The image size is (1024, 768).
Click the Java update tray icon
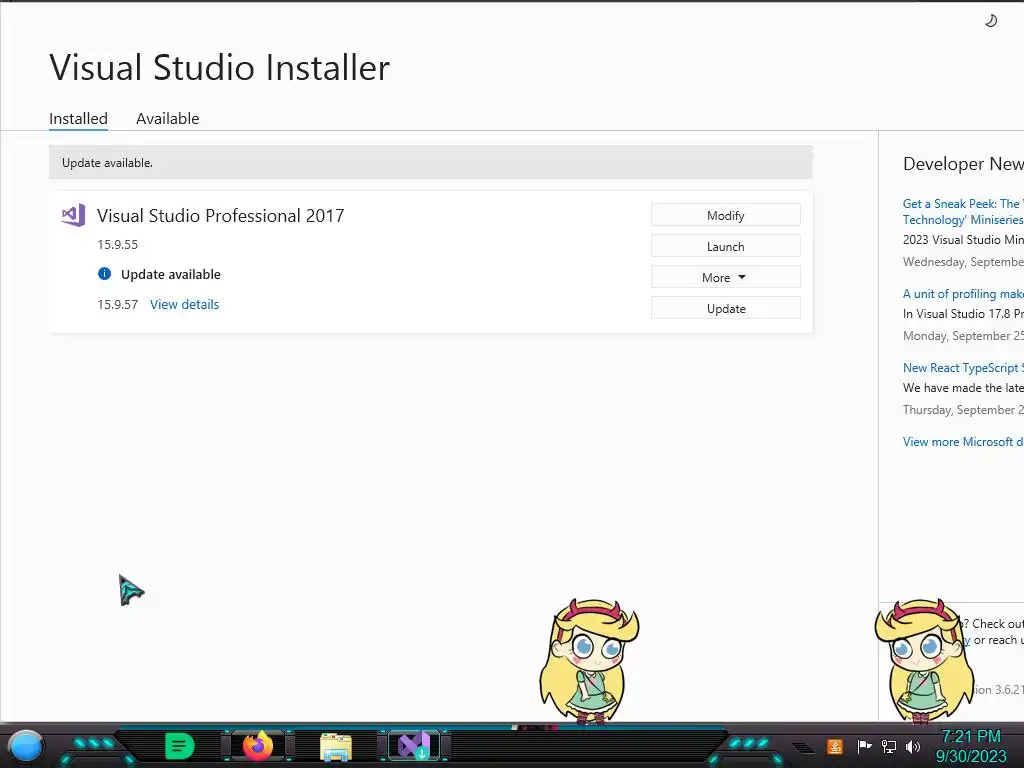[835, 746]
